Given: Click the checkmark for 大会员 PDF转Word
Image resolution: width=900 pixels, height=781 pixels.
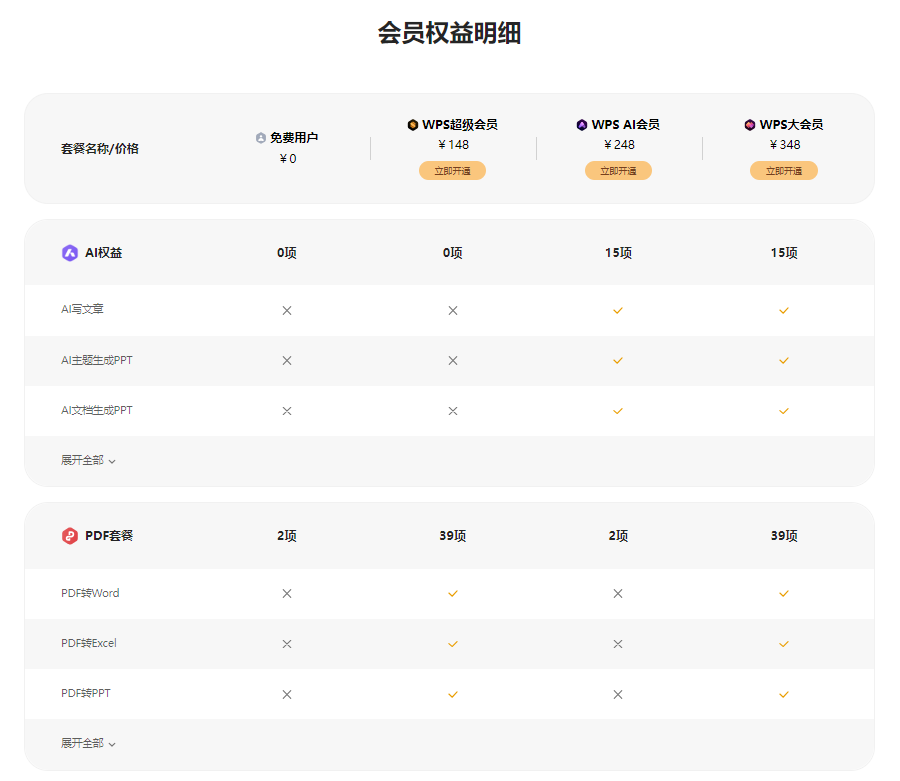Looking at the screenshot, I should tap(784, 593).
